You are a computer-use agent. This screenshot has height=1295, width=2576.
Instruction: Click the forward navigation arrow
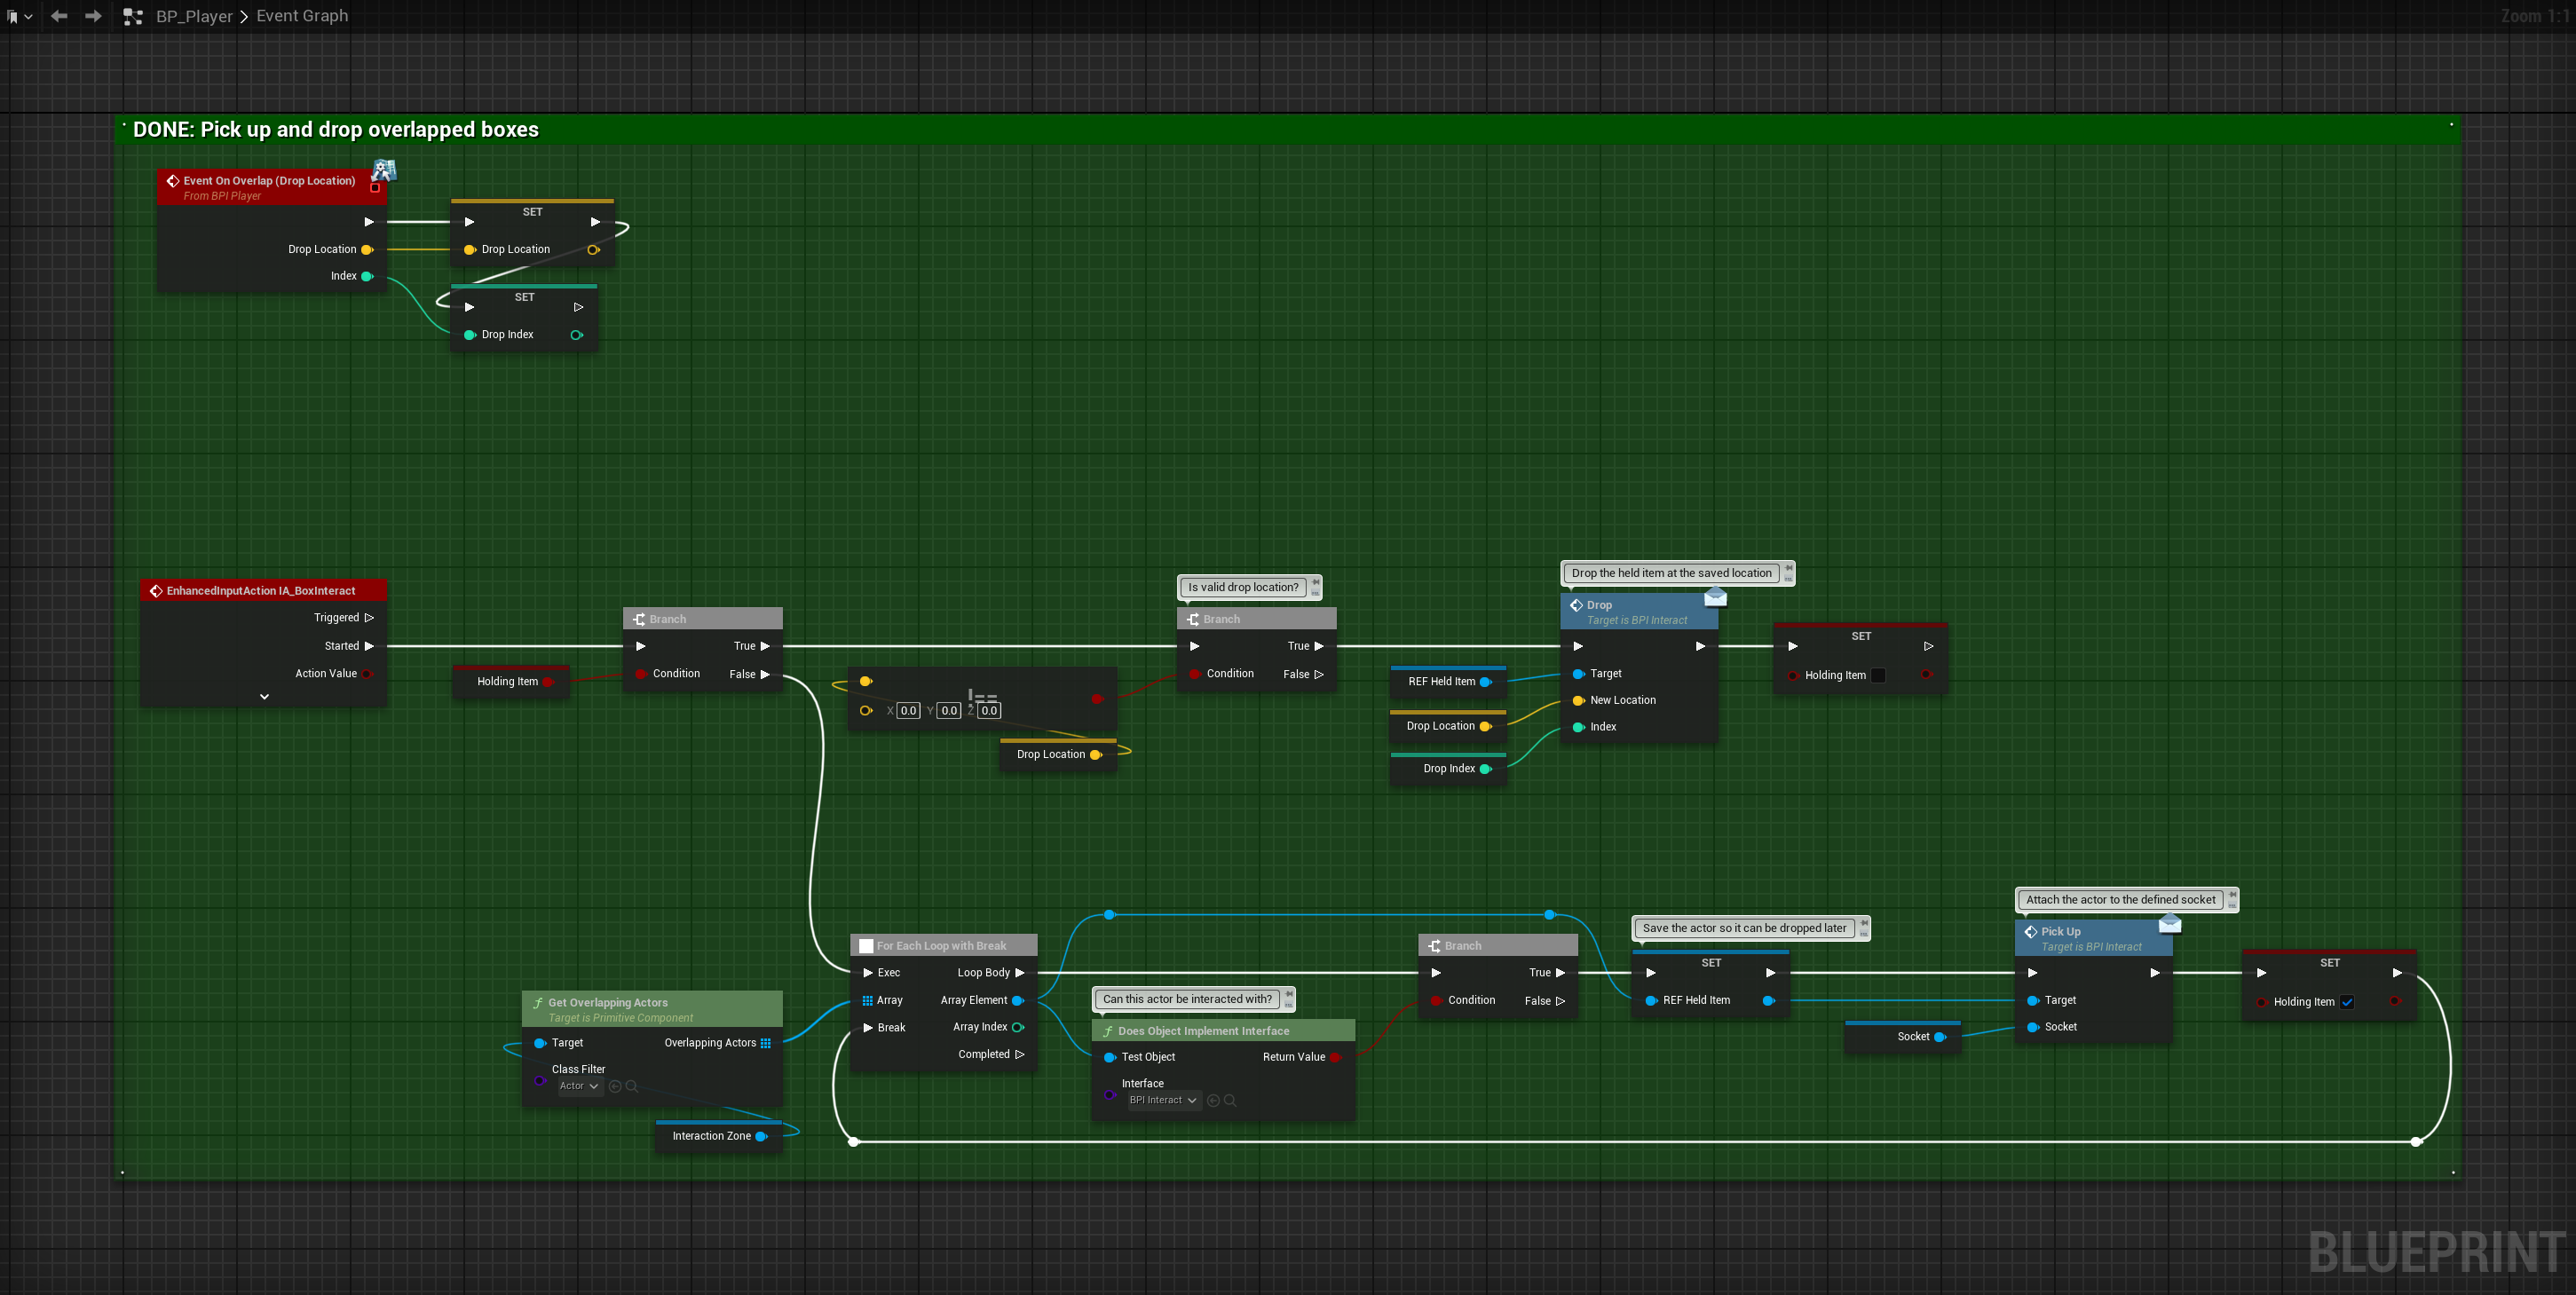pos(93,16)
